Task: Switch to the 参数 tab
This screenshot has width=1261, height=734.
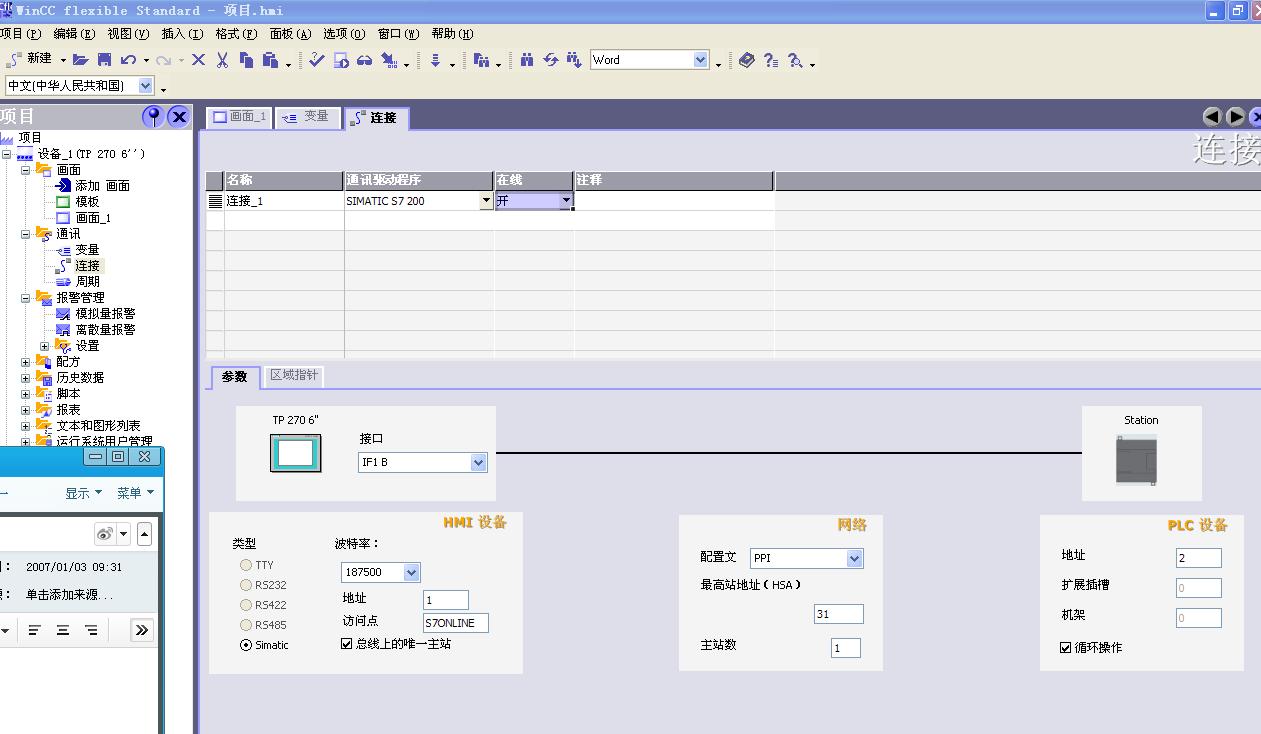Action: [x=235, y=377]
